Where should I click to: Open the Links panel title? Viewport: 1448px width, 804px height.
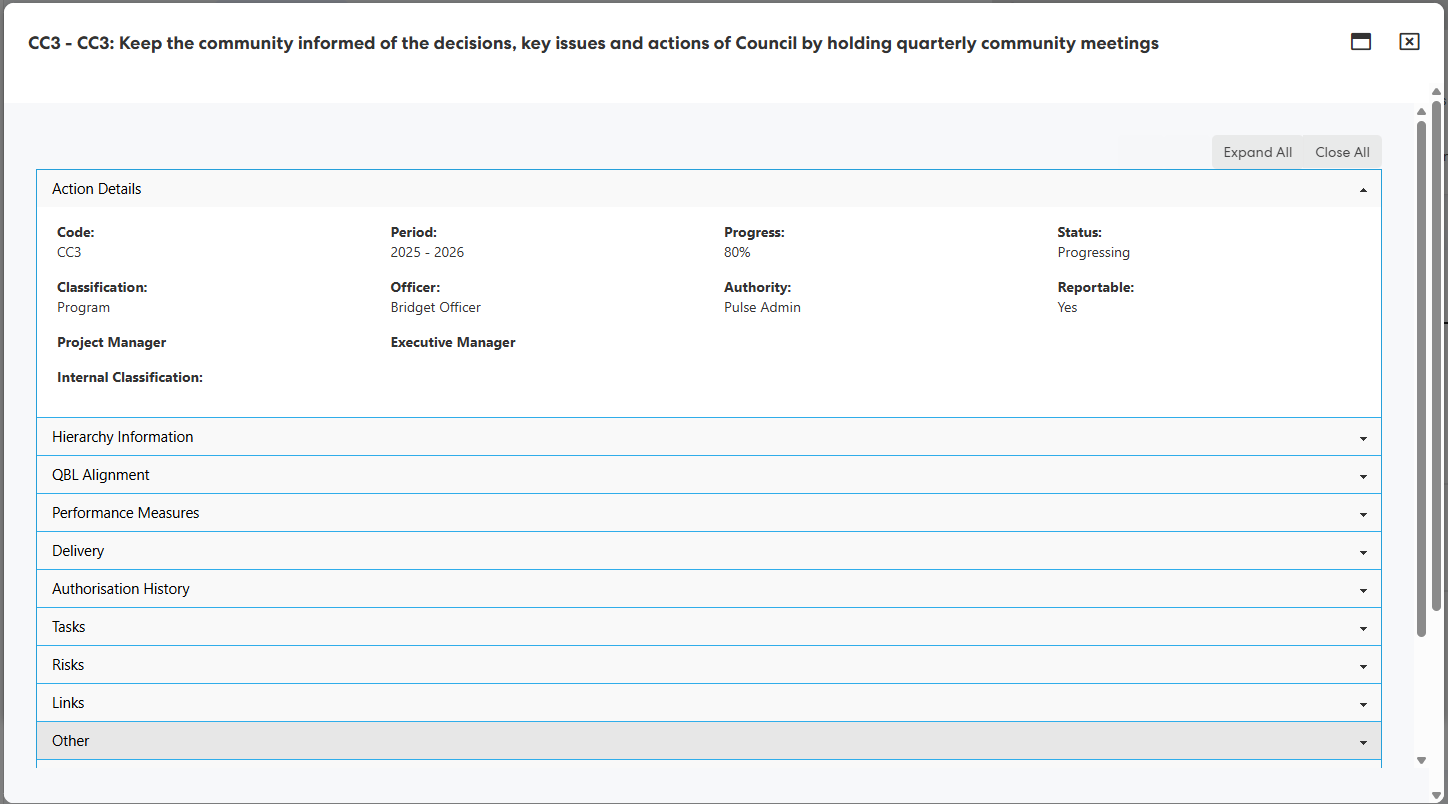pos(68,703)
